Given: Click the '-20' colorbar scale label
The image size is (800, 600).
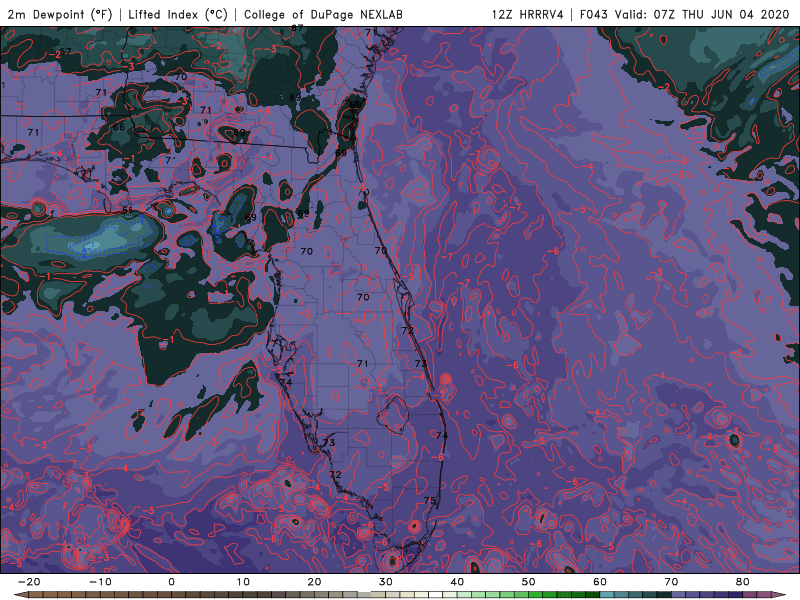Looking at the screenshot, I should click(x=29, y=582).
